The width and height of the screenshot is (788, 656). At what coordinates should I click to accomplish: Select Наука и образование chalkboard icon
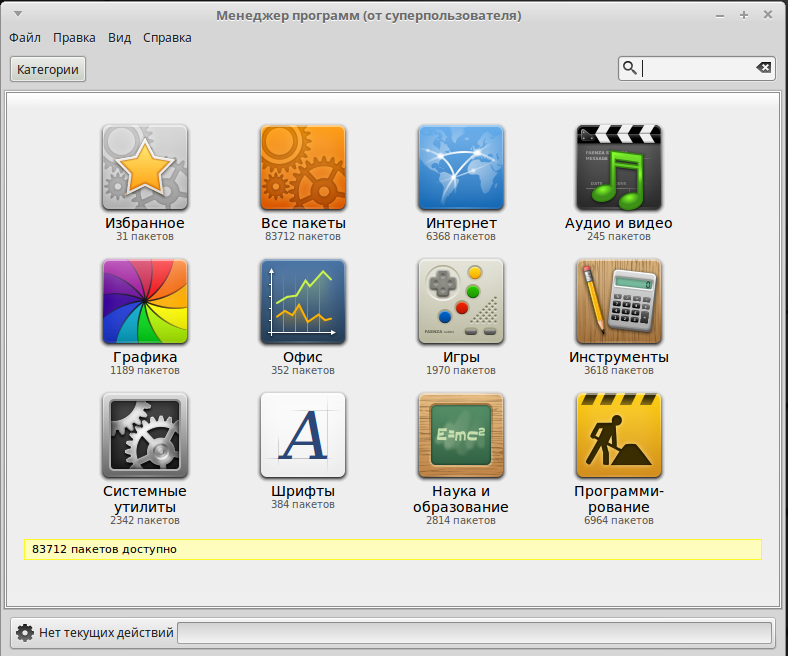pyautogui.click(x=461, y=435)
